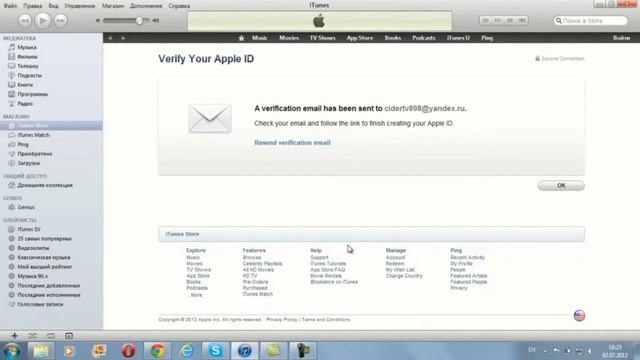The width and height of the screenshot is (640, 360).
Task: Open the Правка menu
Action: (x=32, y=6)
